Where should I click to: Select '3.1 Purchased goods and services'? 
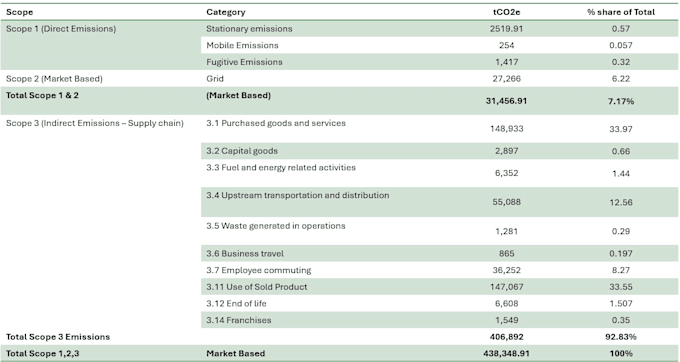click(x=276, y=123)
